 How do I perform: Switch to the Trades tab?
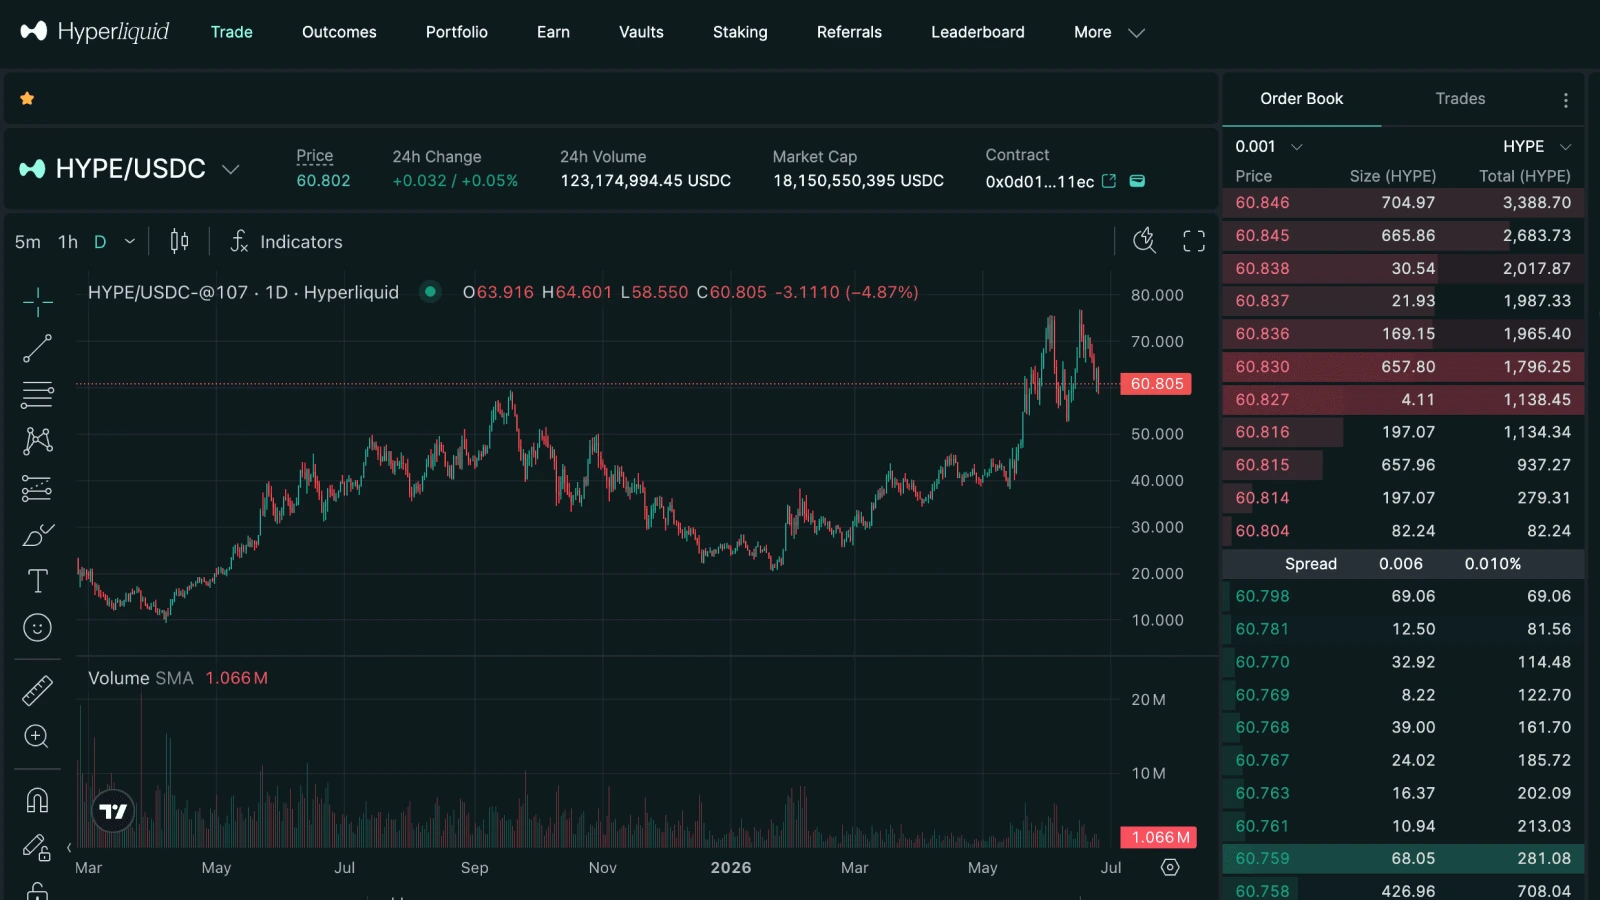point(1460,98)
